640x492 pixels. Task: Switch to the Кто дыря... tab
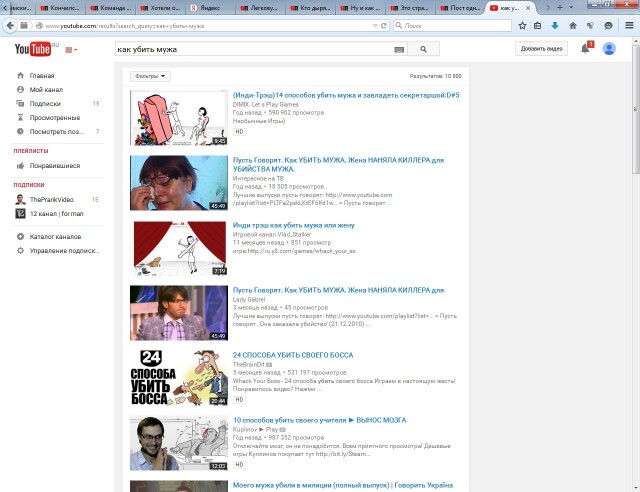(310, 8)
